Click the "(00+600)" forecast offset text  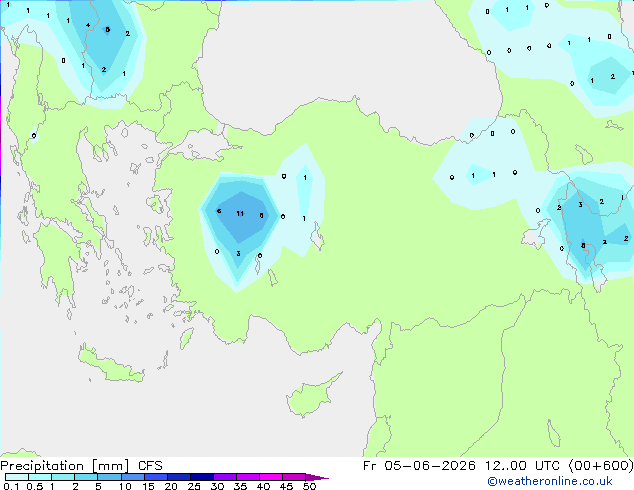(x=601, y=466)
